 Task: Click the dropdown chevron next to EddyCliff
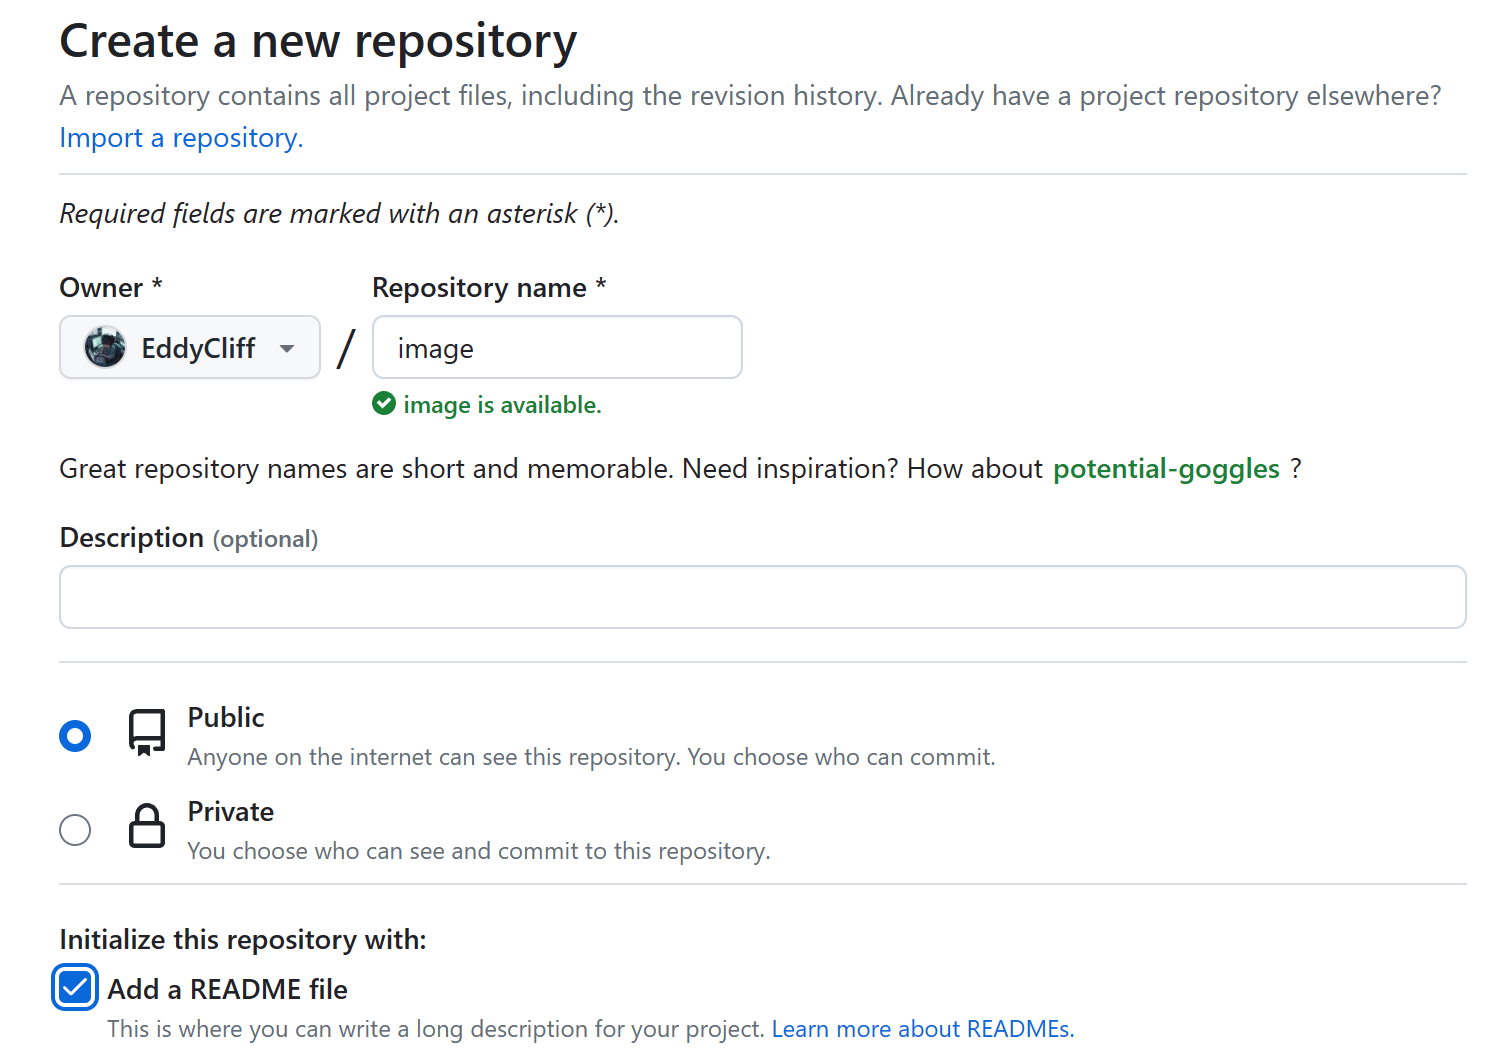(288, 348)
